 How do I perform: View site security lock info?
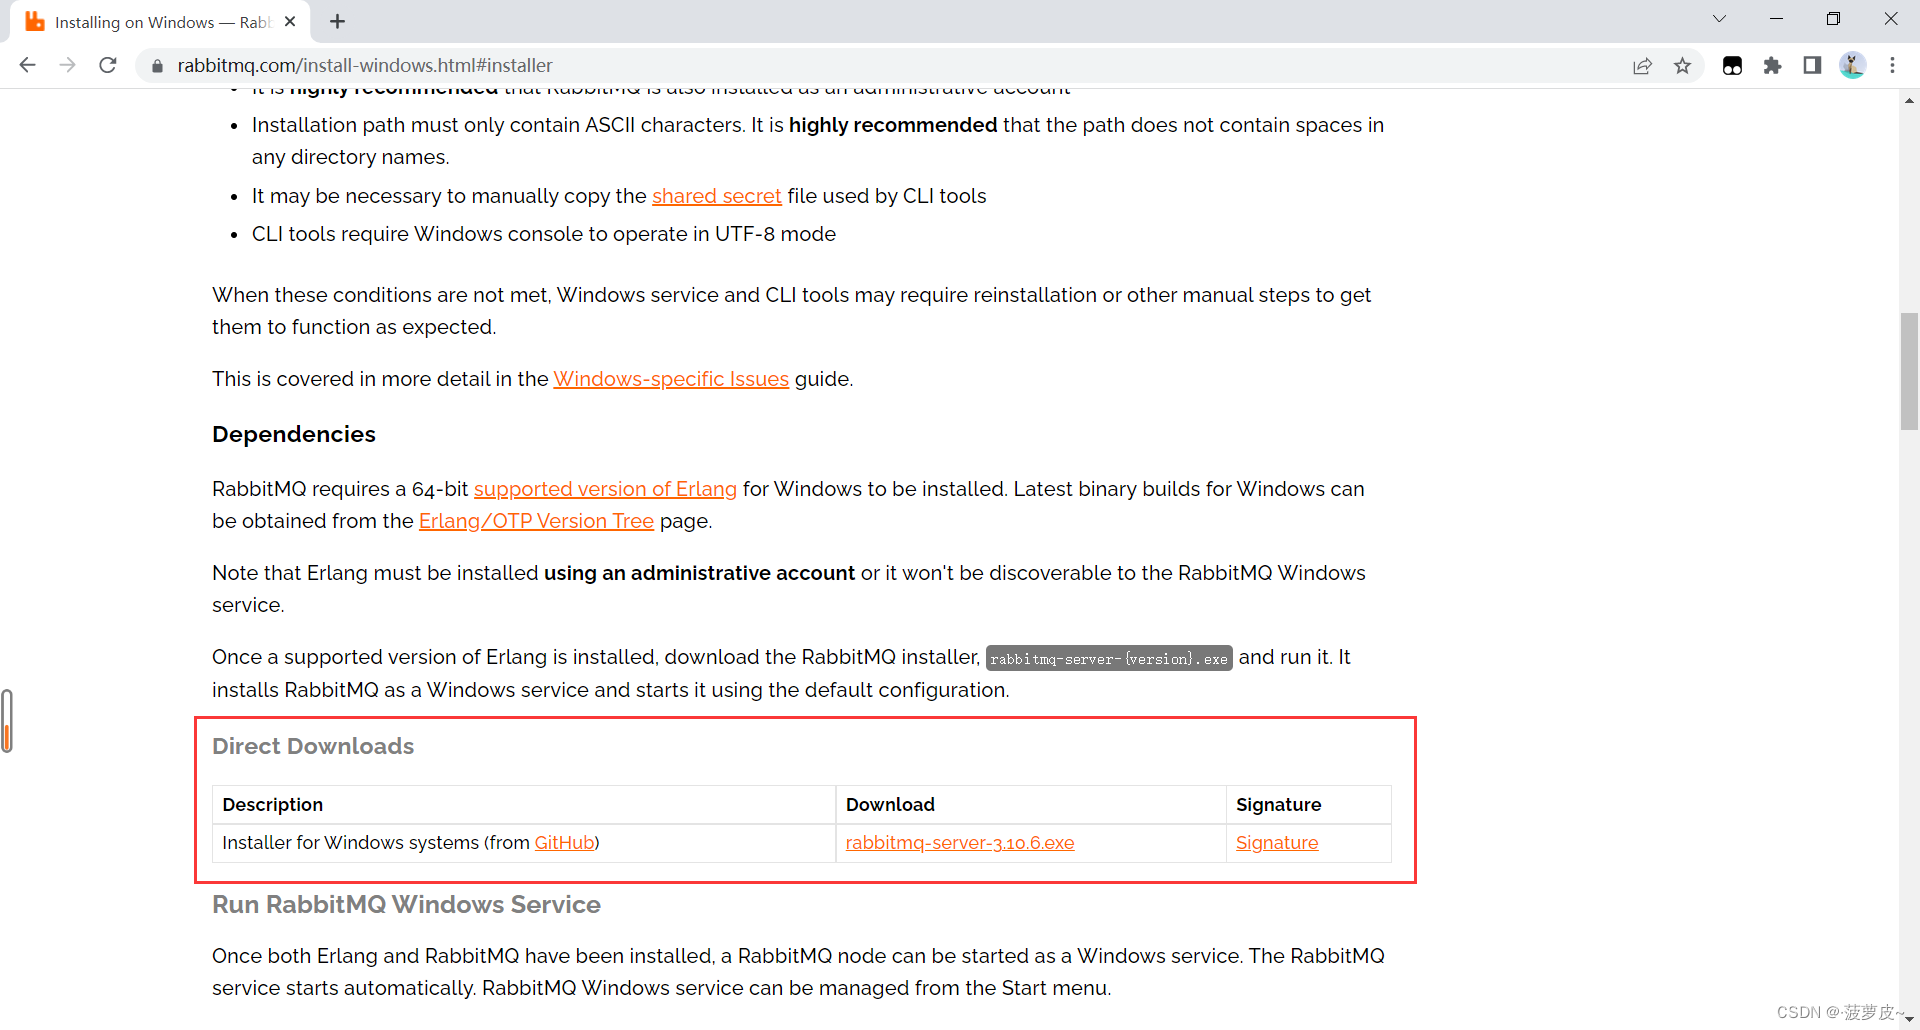point(157,66)
